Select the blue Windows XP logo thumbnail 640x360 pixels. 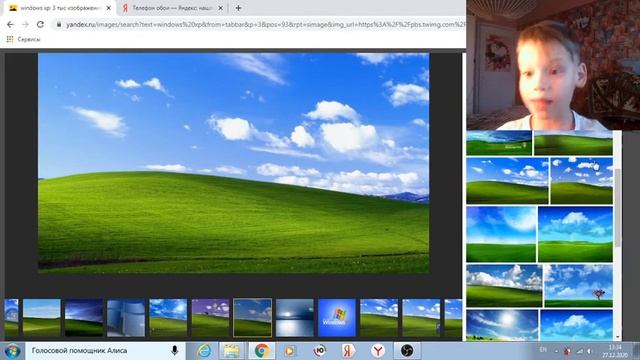[x=337, y=318]
